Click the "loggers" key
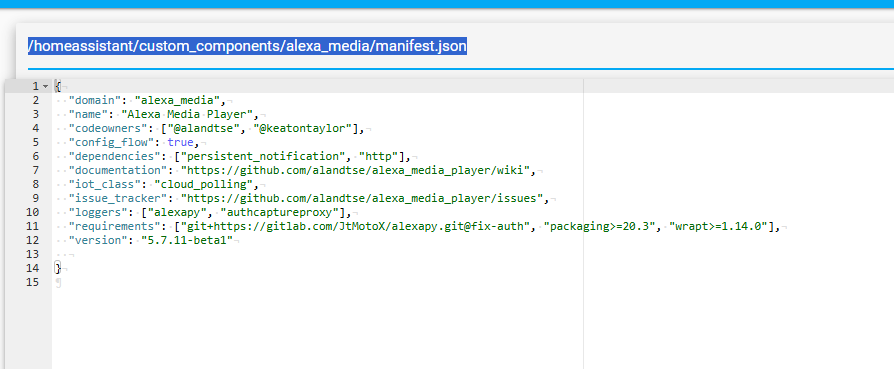Screen dimensions: 894x369 (x=99, y=212)
